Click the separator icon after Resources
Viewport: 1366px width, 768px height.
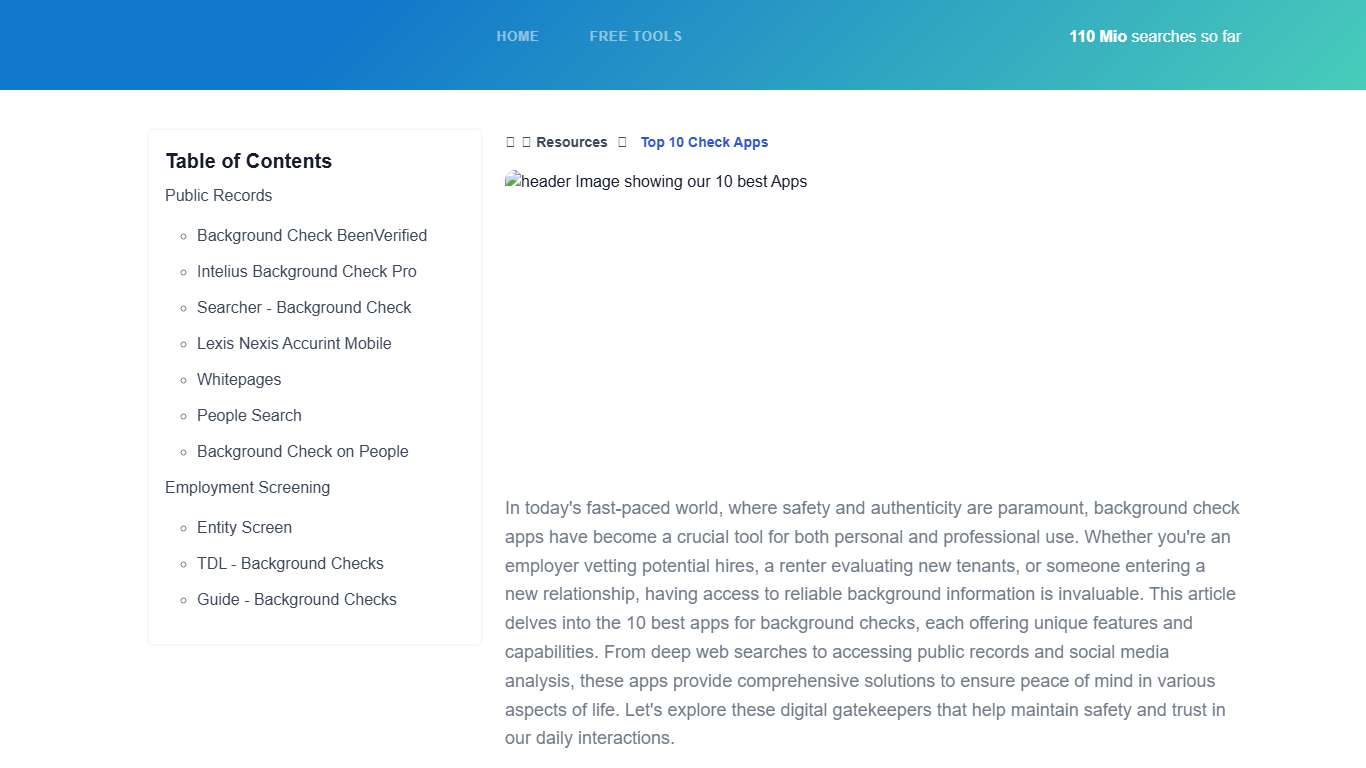pos(622,141)
